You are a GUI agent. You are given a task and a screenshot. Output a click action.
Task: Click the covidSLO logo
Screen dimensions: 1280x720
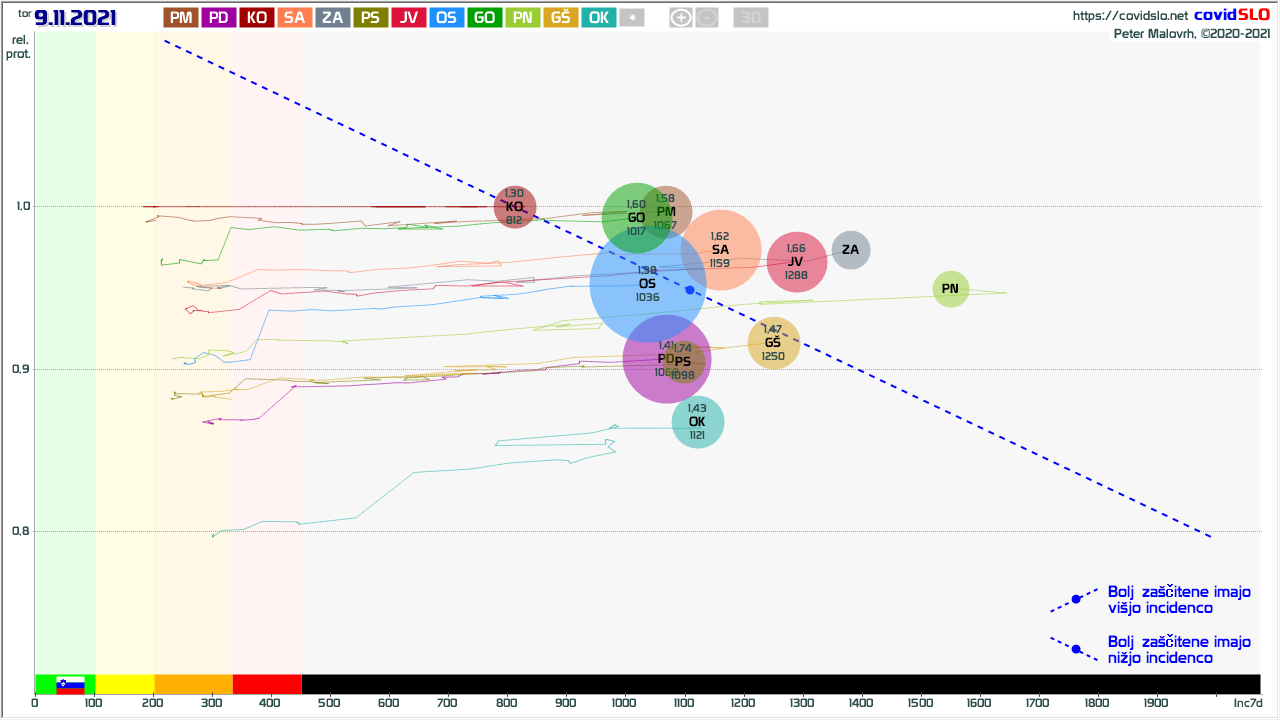pos(1232,15)
